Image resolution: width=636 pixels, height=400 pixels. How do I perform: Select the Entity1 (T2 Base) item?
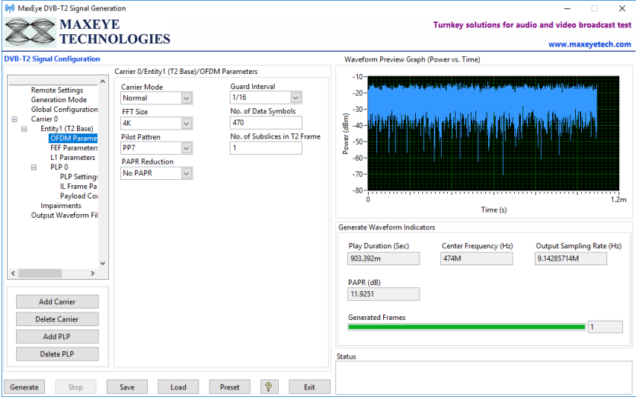[x=67, y=129]
